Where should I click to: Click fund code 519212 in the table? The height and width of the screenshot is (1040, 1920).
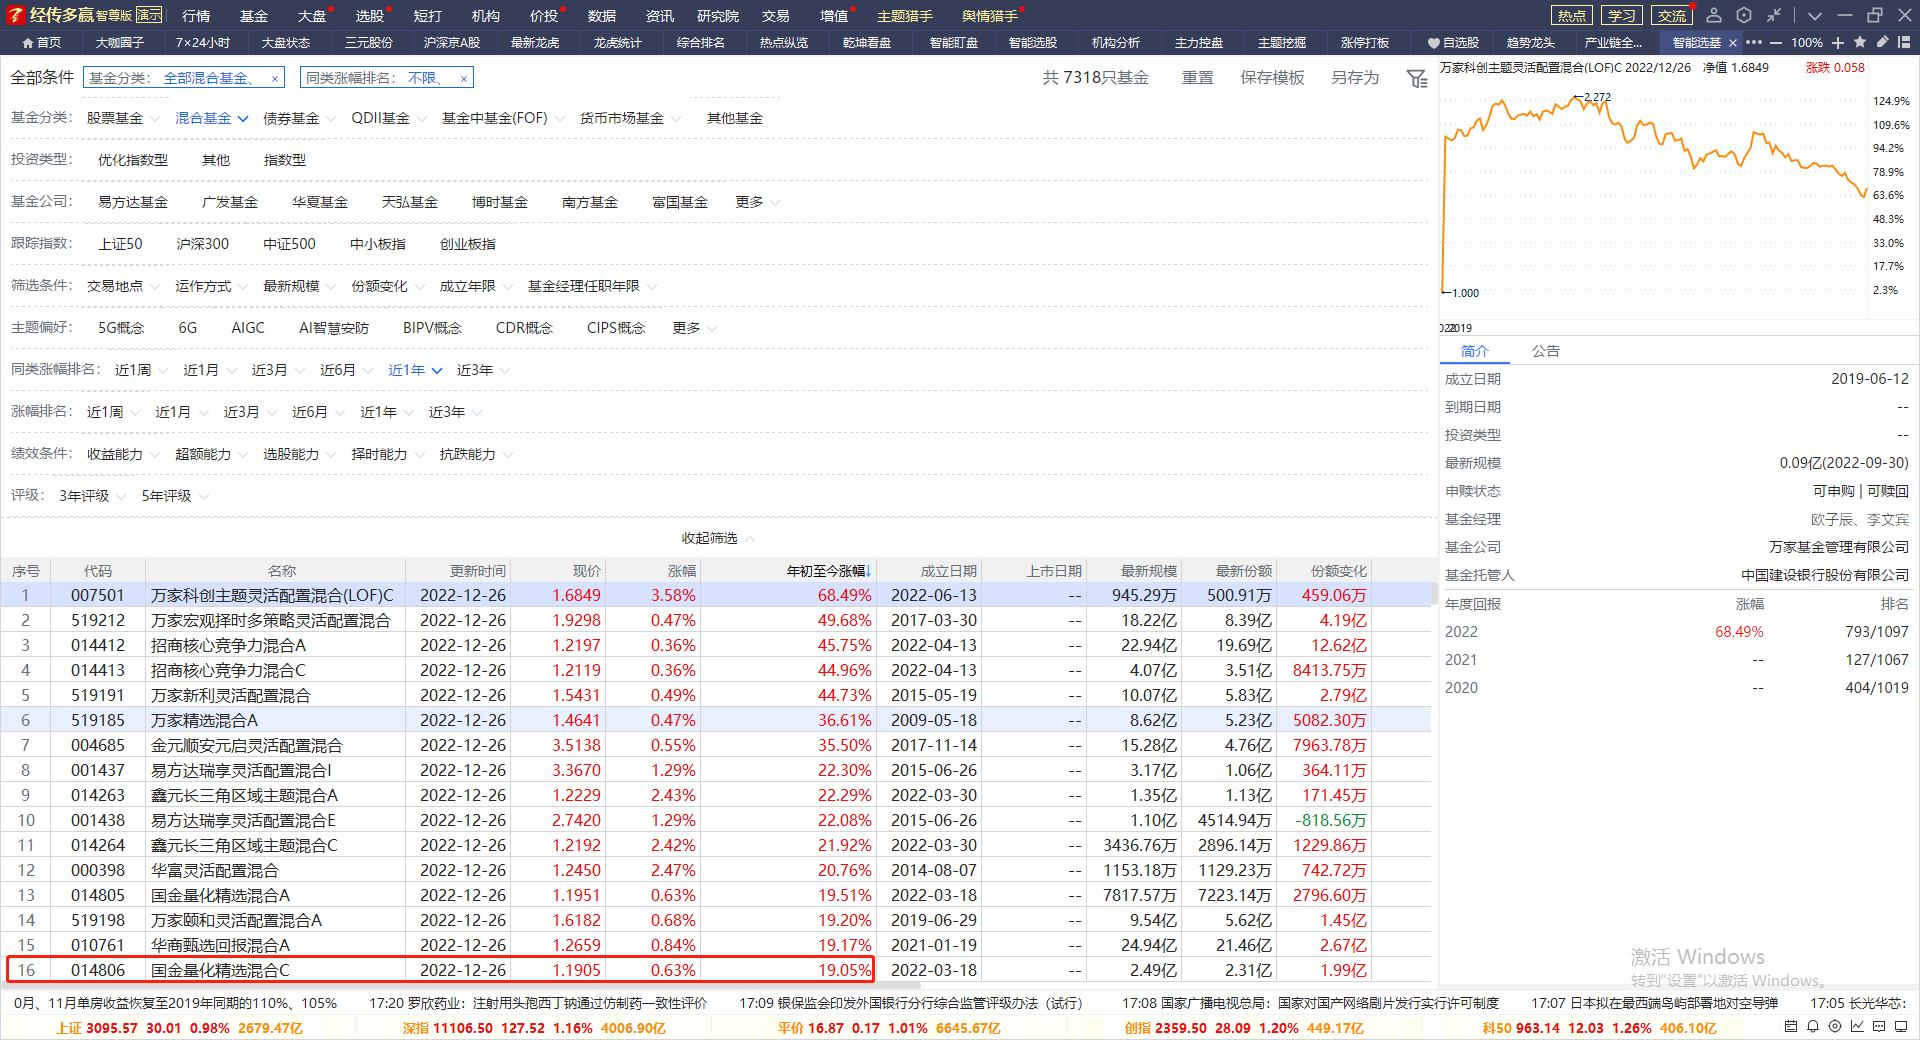coord(98,620)
